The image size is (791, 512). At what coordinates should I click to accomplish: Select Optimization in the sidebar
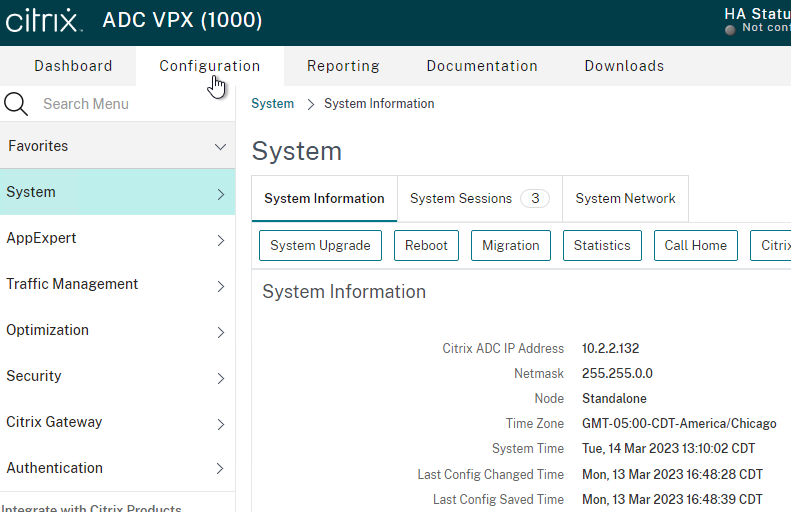[118, 330]
